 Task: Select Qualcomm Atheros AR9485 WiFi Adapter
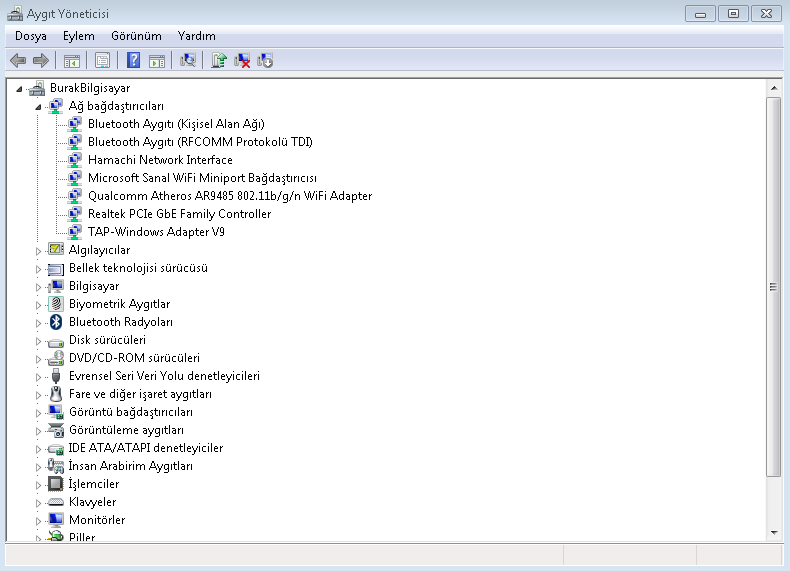[230, 196]
